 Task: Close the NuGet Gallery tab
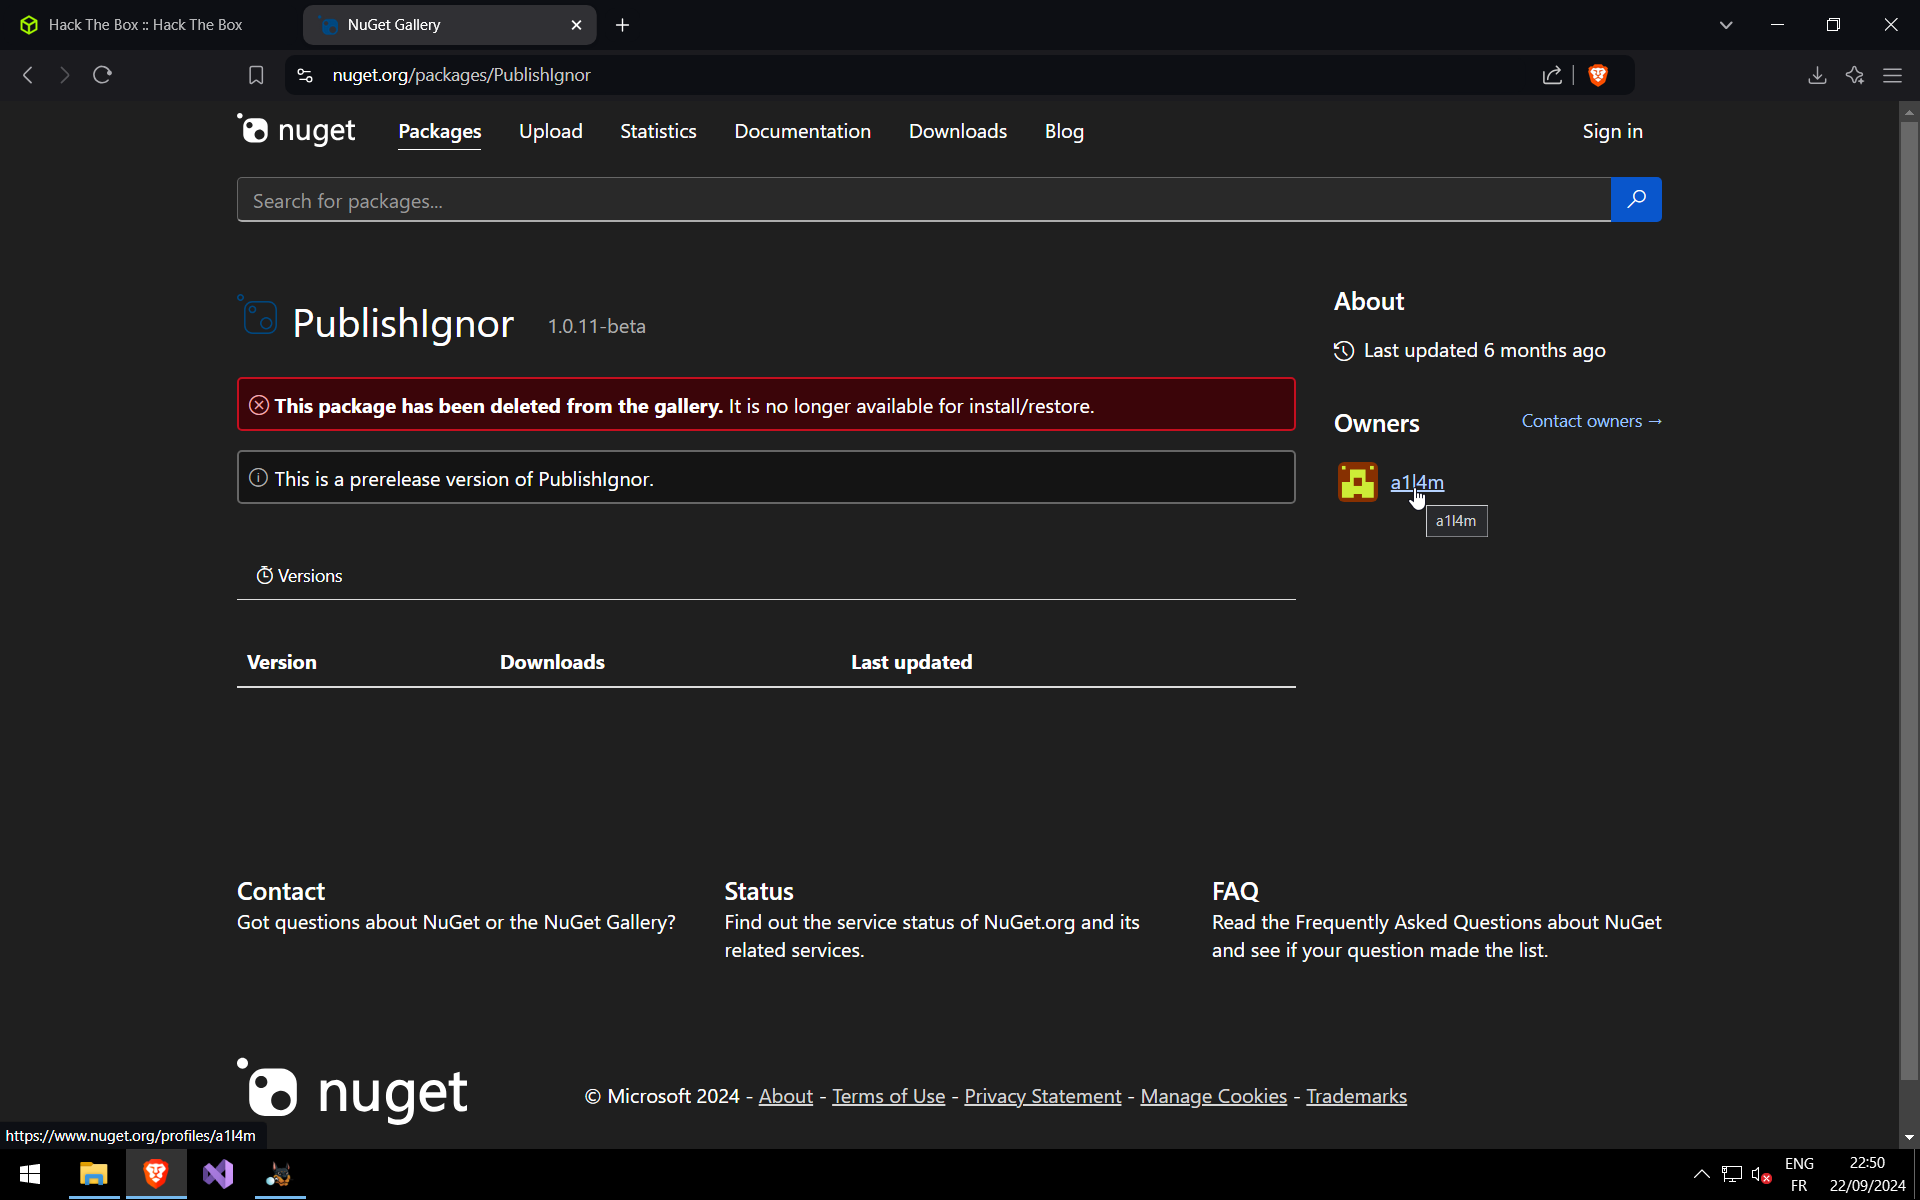click(576, 25)
